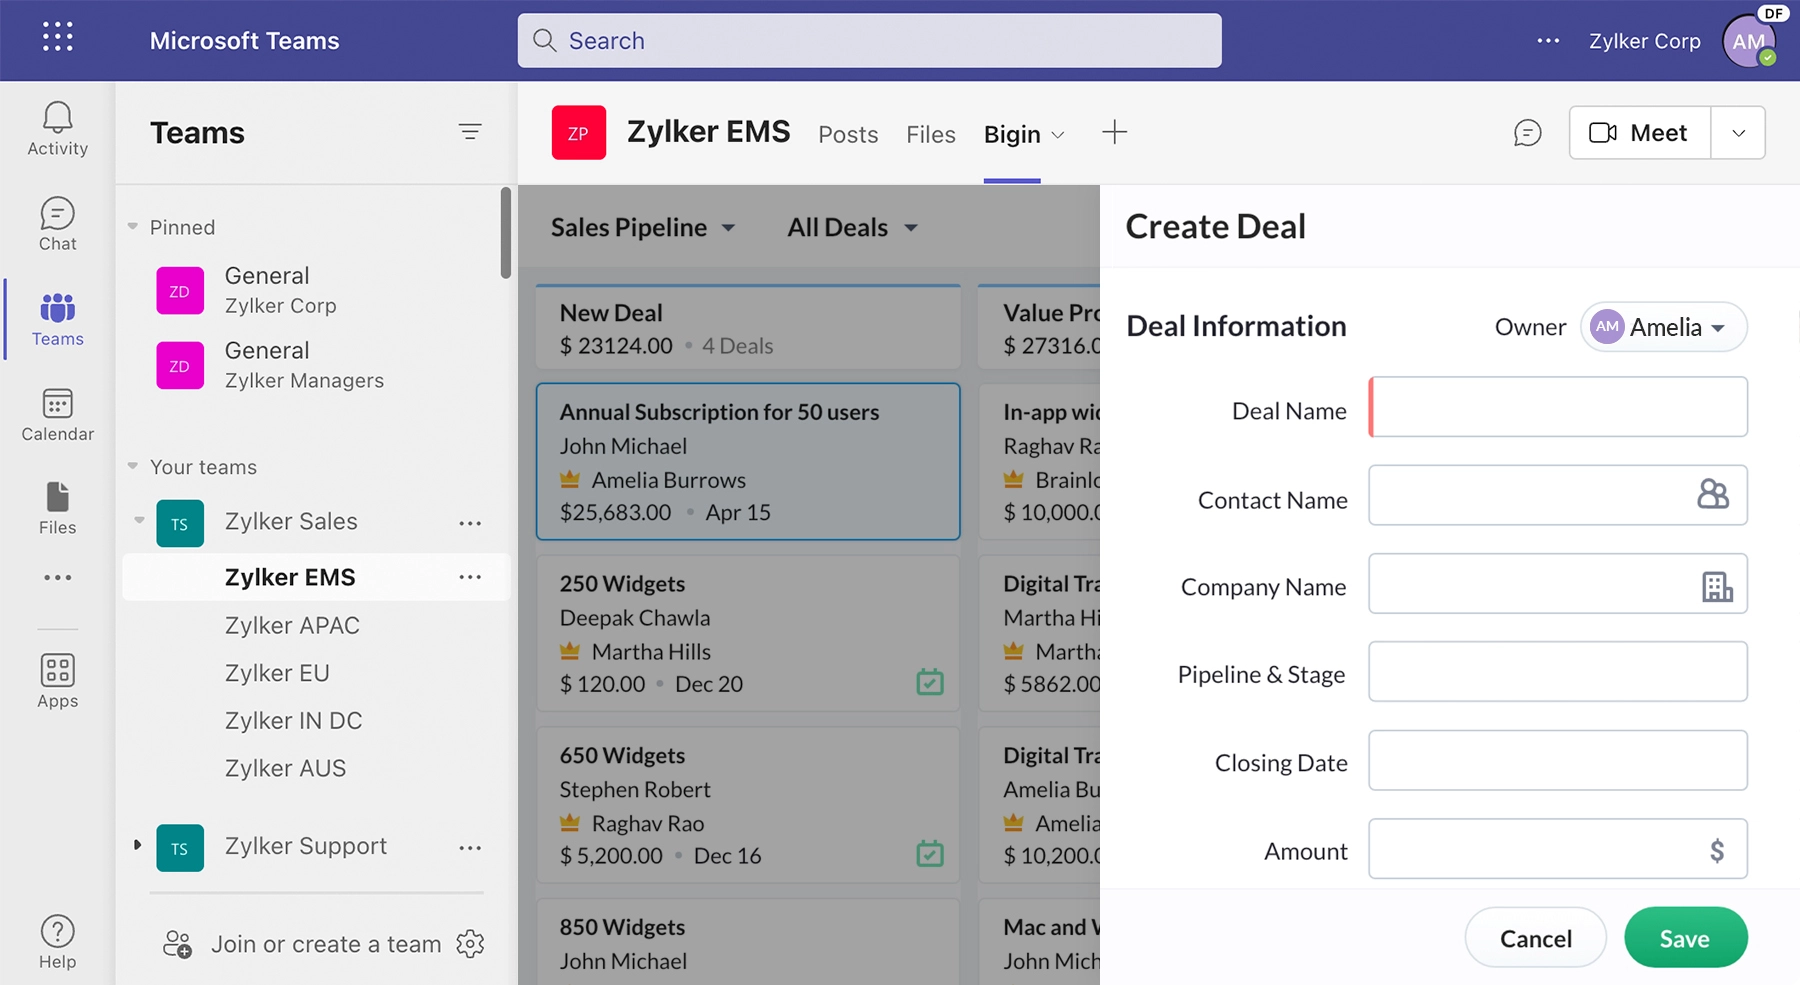Open the 650 Widgets deal card
This screenshot has height=985, width=1800.
point(748,805)
